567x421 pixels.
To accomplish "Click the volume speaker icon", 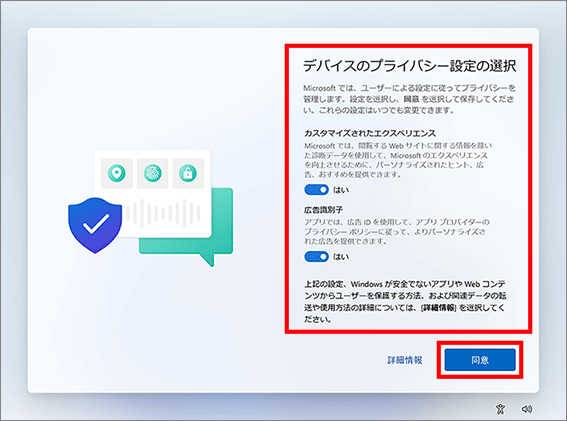I will click(x=526, y=409).
